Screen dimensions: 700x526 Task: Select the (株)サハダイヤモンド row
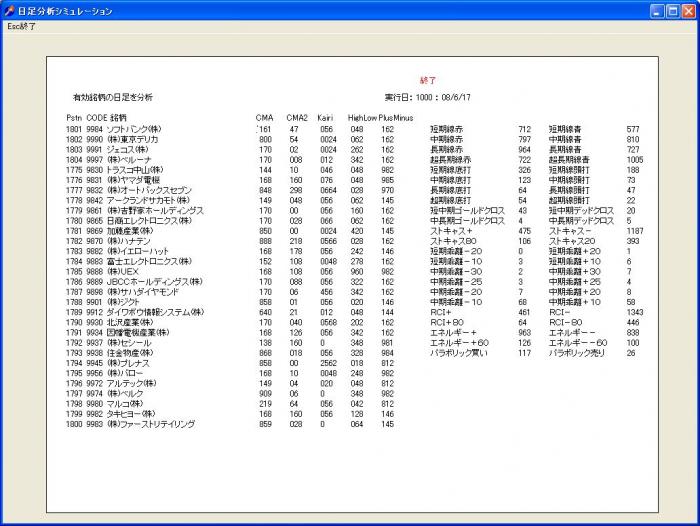tap(230, 292)
